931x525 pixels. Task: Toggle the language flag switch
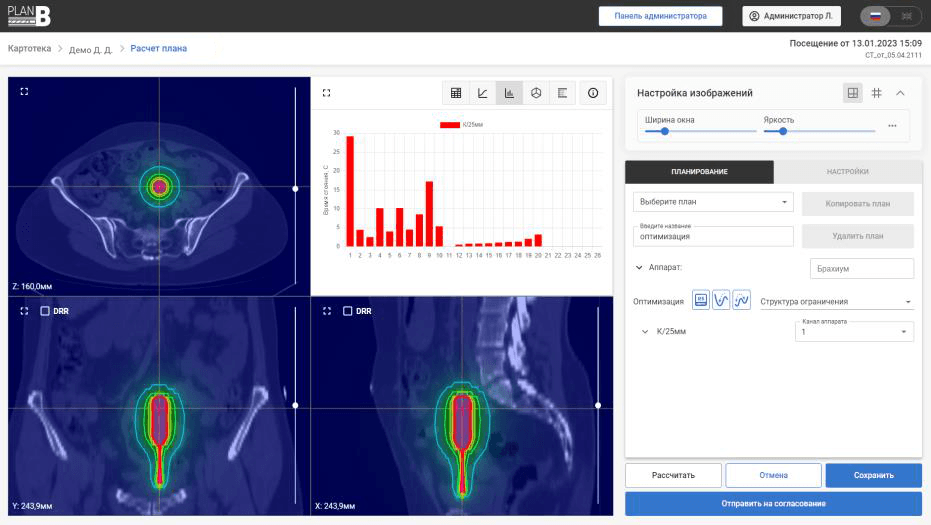pyautogui.click(x=891, y=16)
